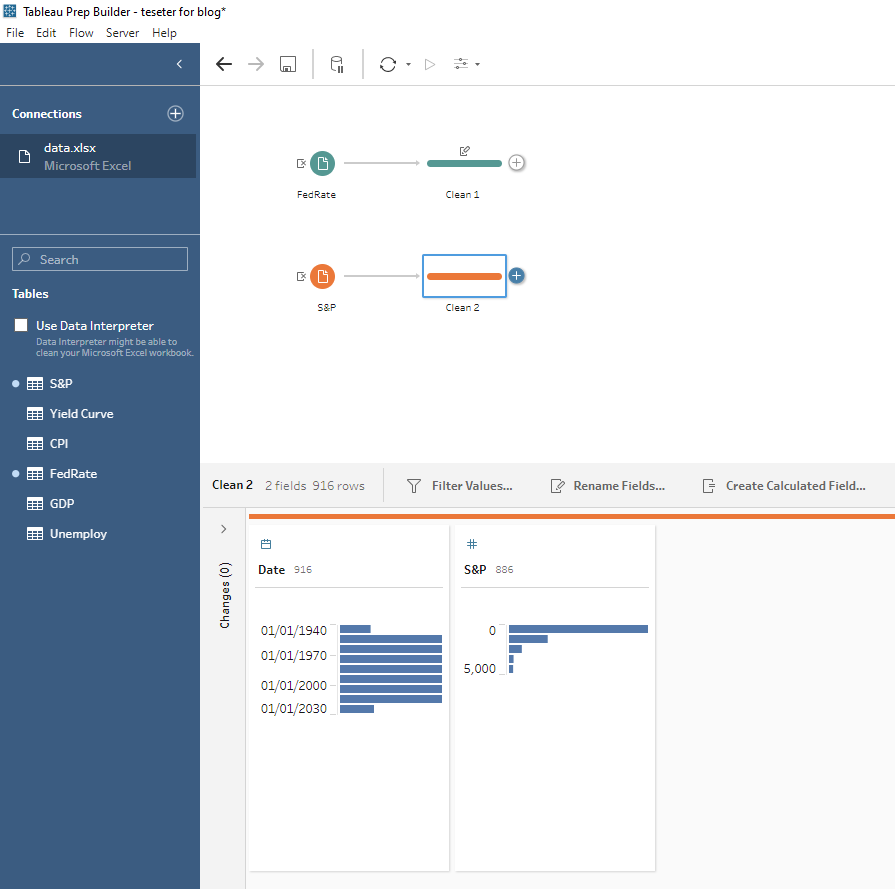Refresh the flow data with refresh icon
The image size is (895, 889).
click(388, 64)
